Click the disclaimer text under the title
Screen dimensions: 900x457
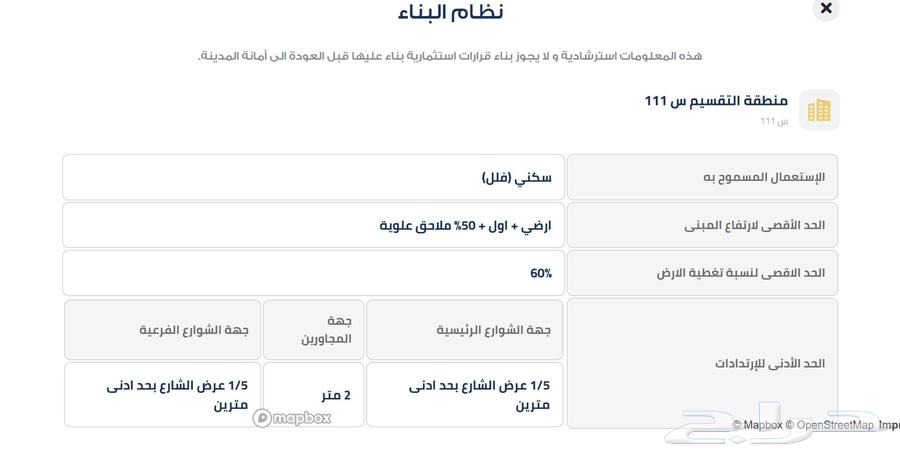coord(450,56)
